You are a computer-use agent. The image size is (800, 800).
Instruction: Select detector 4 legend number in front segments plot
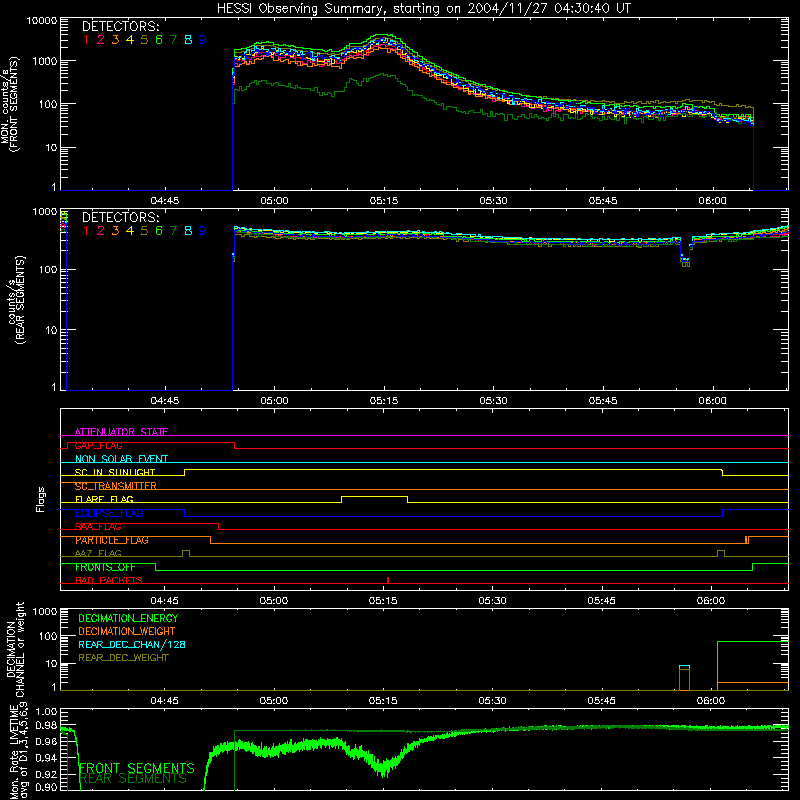tap(130, 40)
